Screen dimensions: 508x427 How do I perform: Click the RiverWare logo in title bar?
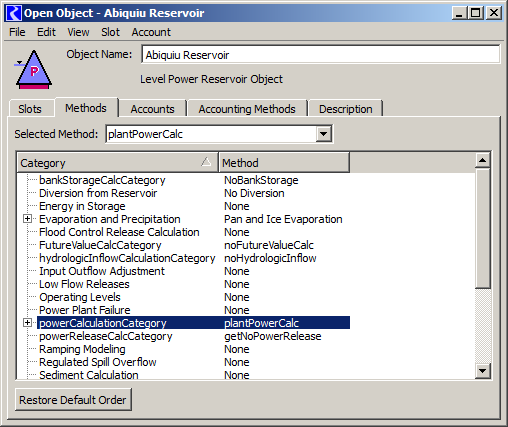click(x=14, y=13)
